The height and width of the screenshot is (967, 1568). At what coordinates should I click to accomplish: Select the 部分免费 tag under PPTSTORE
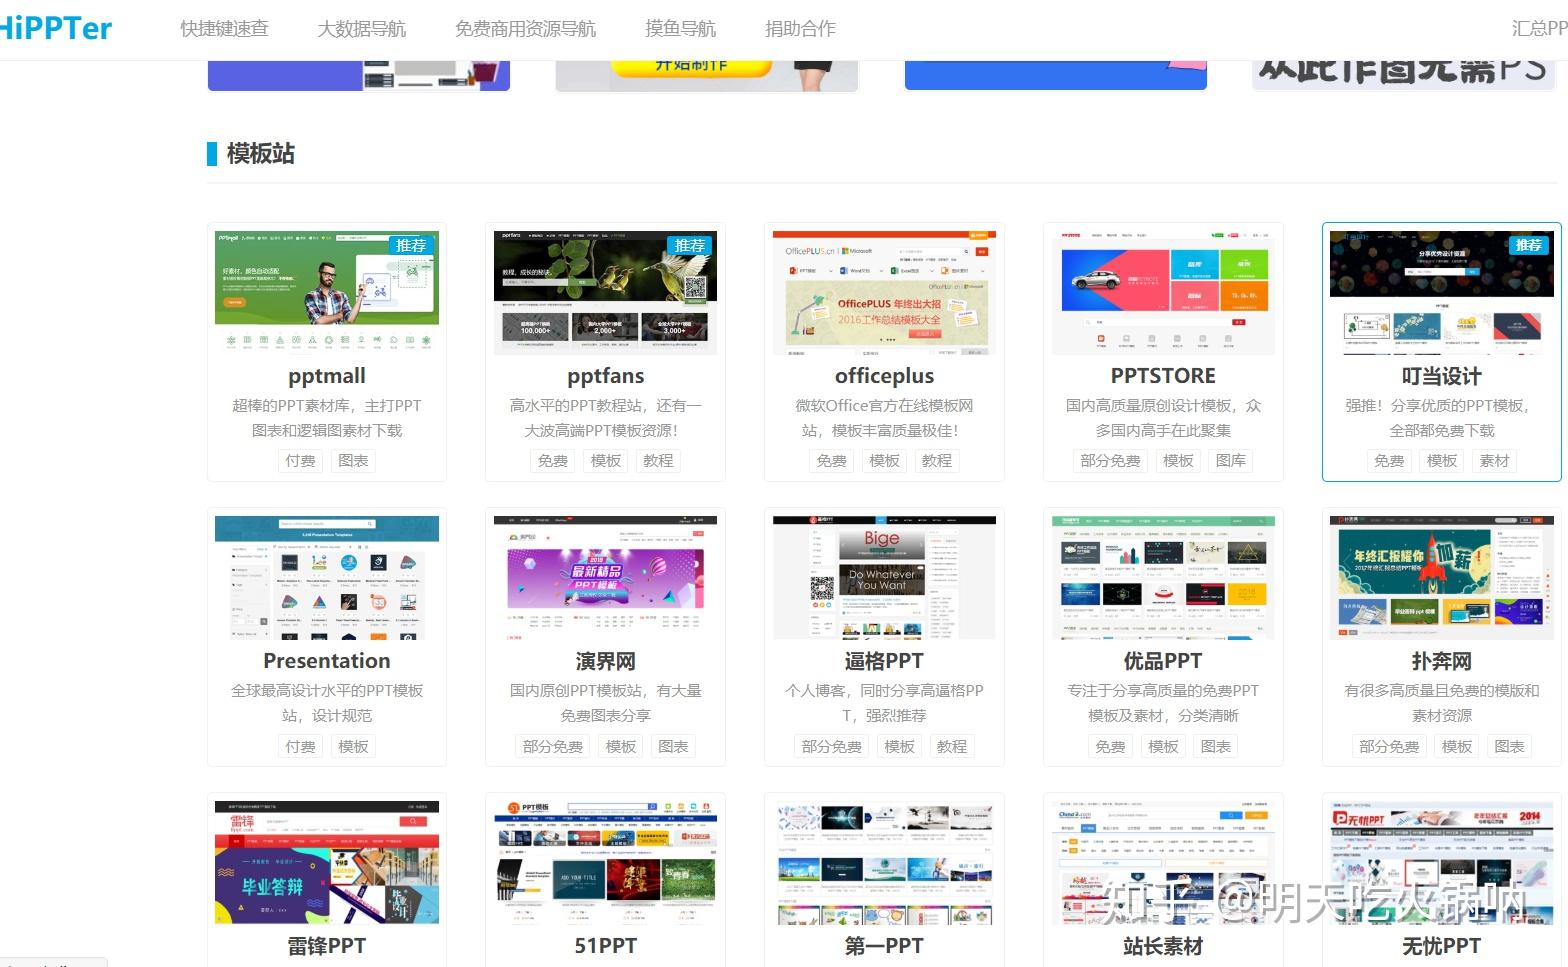[1110, 461]
